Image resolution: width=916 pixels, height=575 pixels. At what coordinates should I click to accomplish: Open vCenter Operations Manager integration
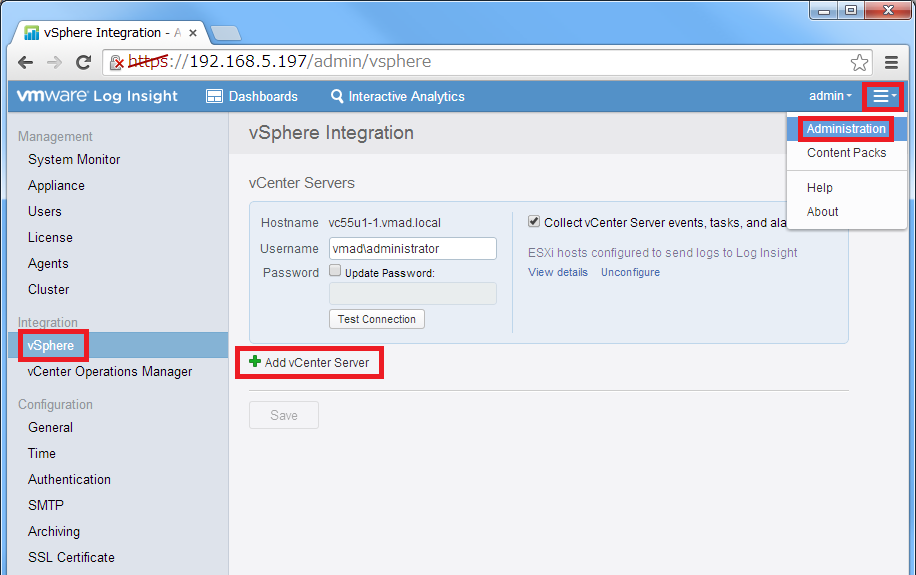[x=110, y=372]
